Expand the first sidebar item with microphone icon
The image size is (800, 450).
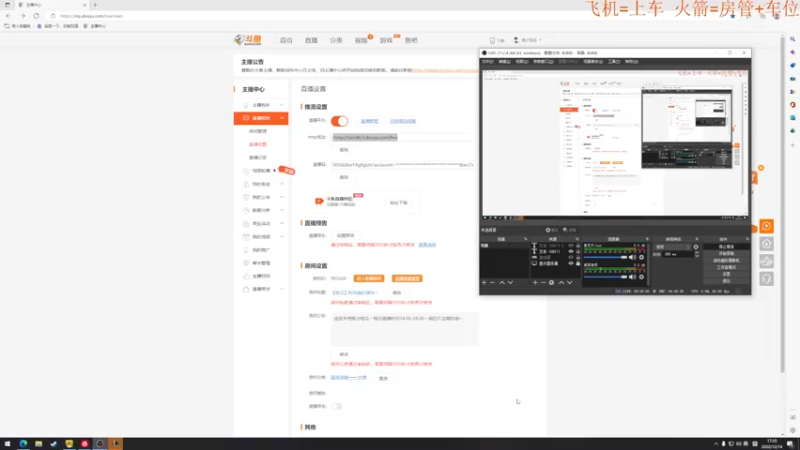[282, 105]
